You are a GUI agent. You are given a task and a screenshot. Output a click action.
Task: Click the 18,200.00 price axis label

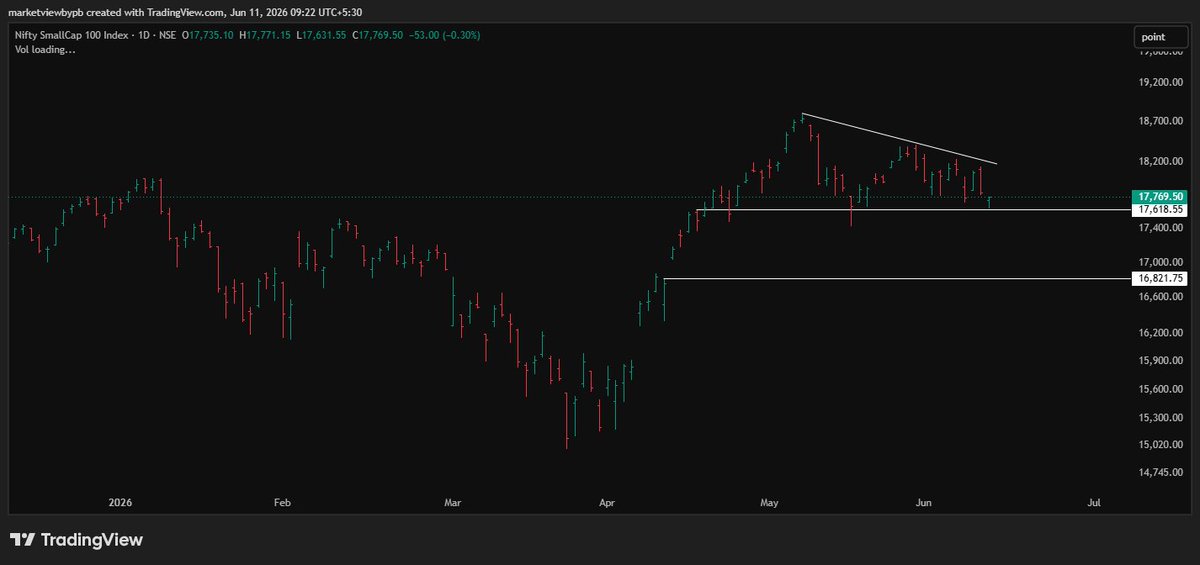click(1160, 161)
